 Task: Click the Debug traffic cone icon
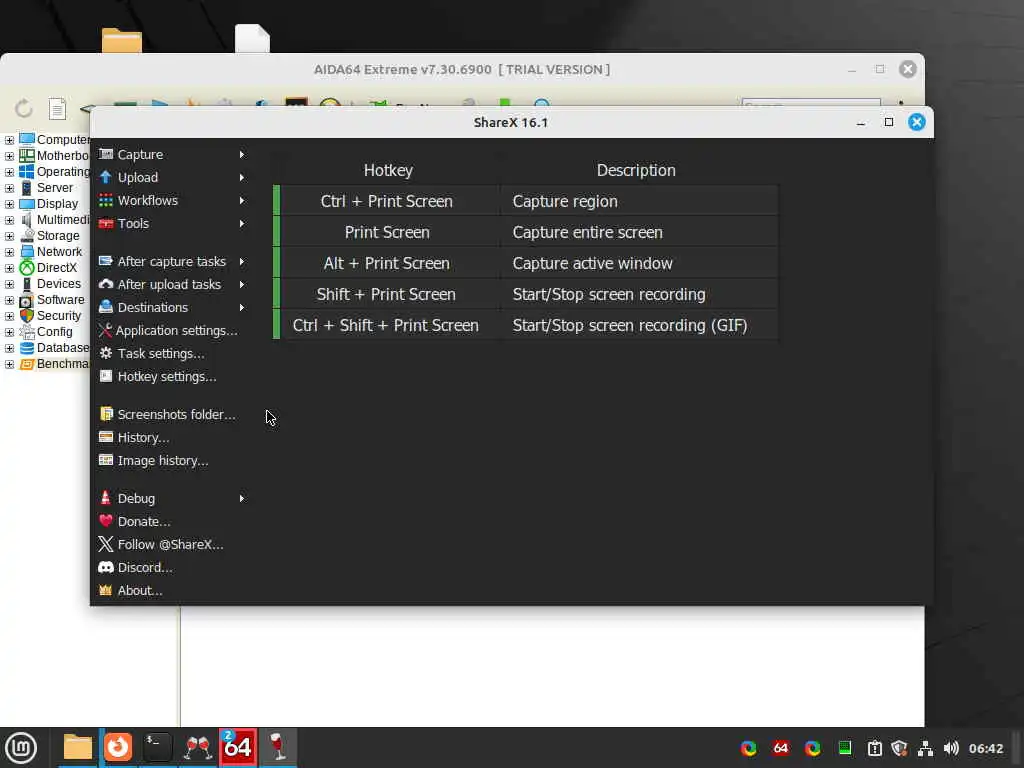point(106,498)
